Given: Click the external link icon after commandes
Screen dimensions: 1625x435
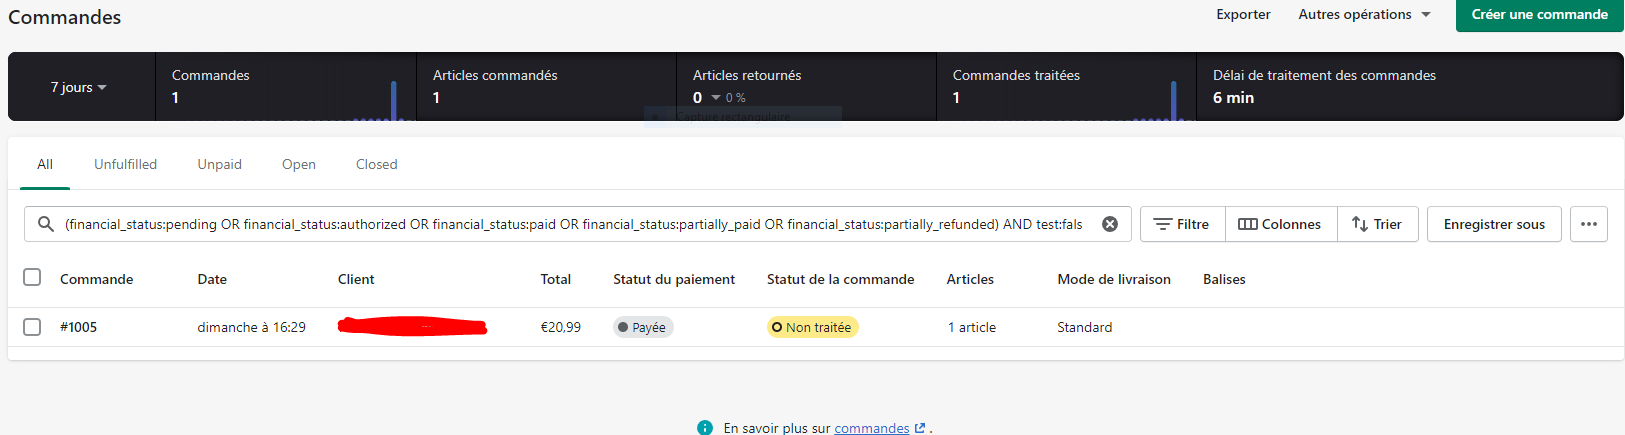Looking at the screenshot, I should [920, 428].
